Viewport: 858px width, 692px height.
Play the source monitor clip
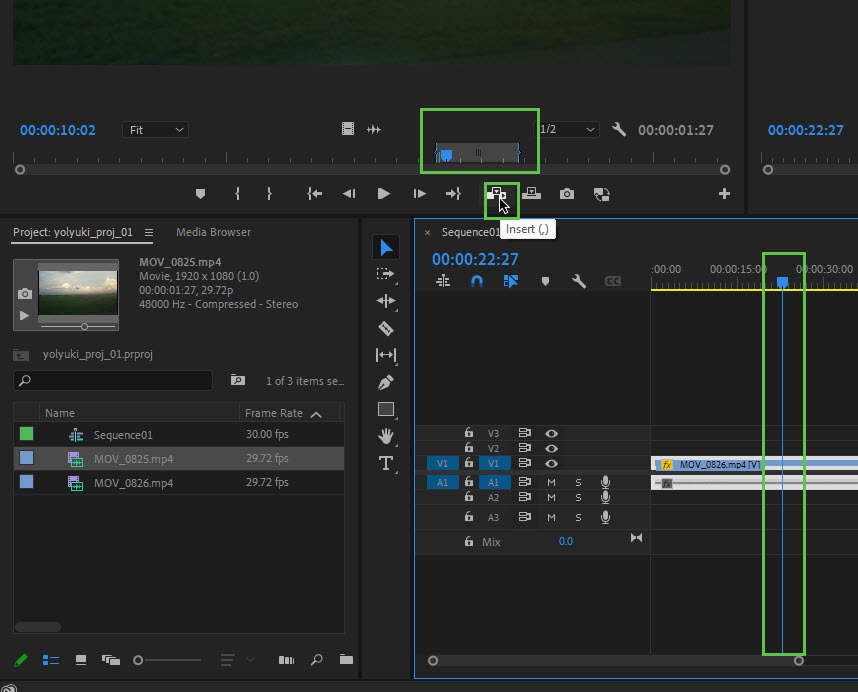[384, 194]
